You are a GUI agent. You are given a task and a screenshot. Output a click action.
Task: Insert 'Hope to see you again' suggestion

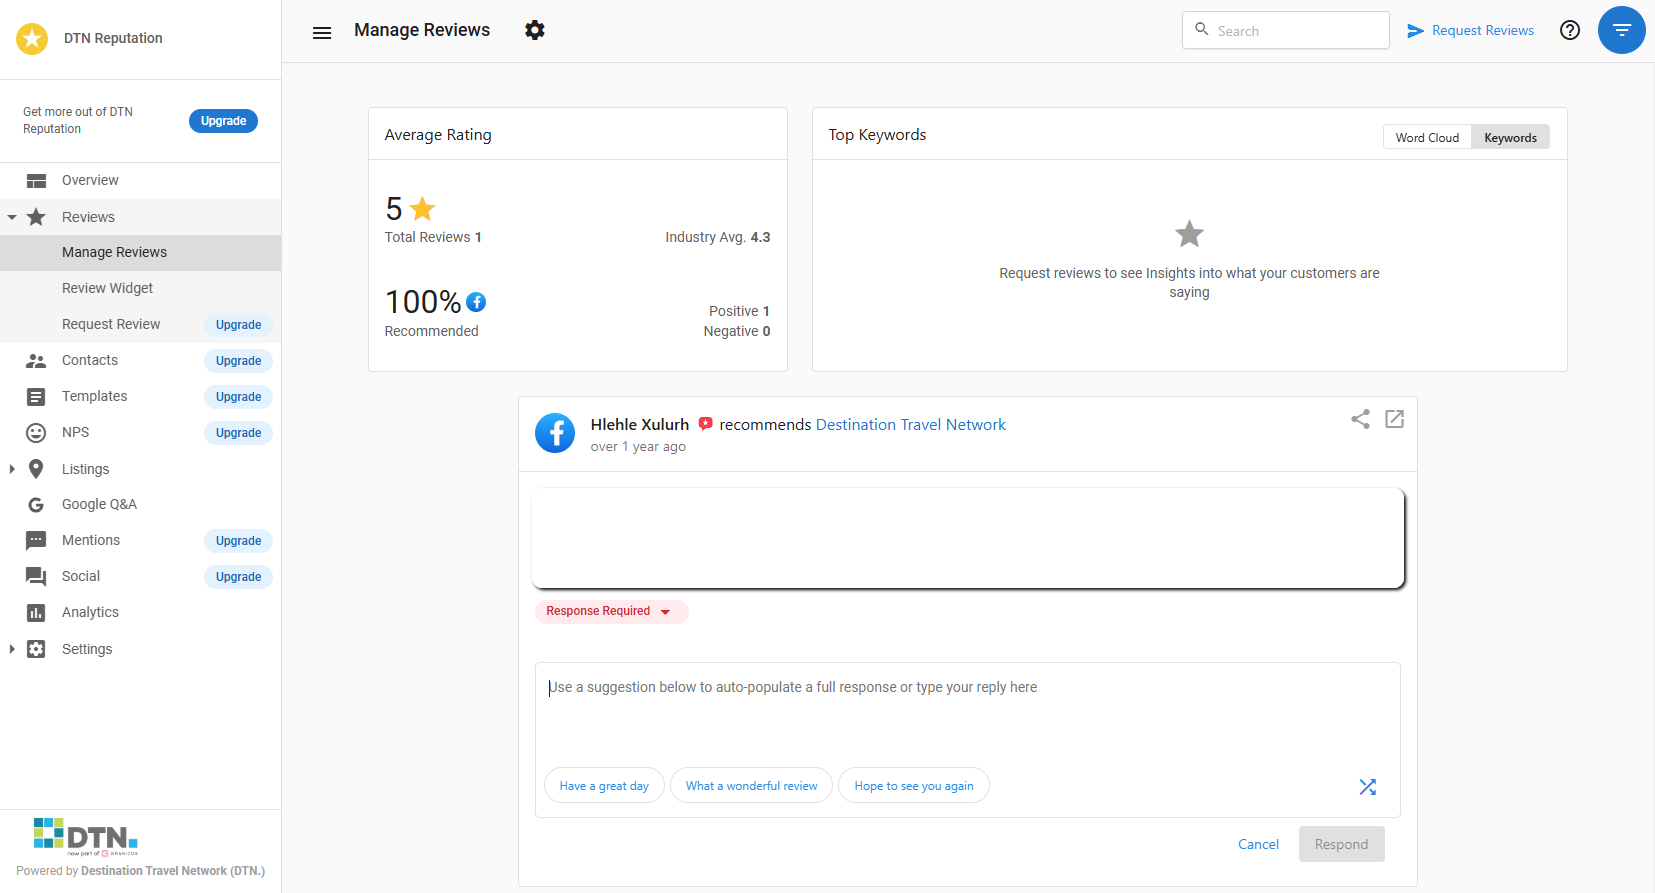click(914, 786)
